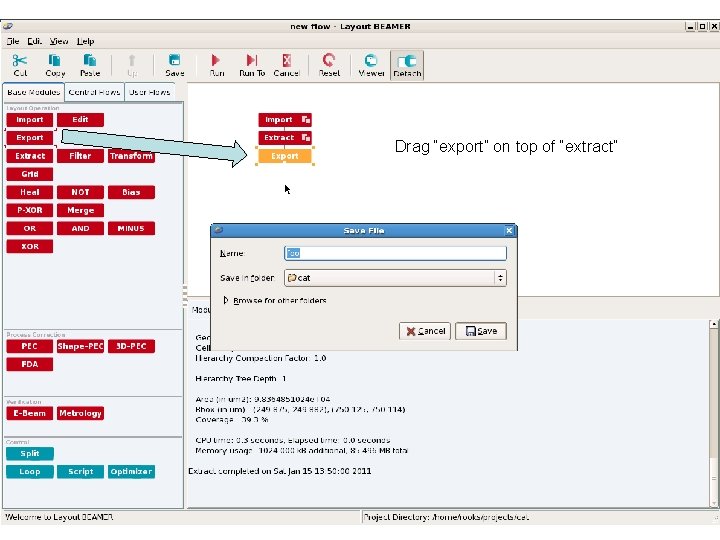
Task: Click the 'Extract completed on' log line
Action: point(280,471)
